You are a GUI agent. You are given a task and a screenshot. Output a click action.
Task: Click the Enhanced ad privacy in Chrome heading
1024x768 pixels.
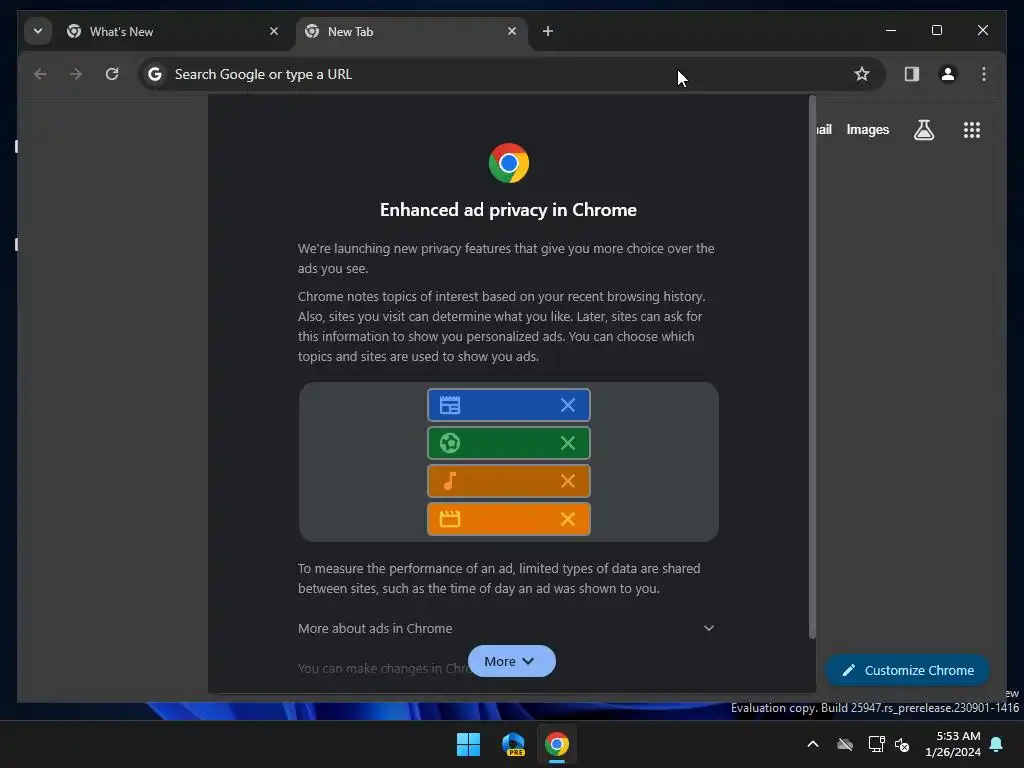[508, 210]
